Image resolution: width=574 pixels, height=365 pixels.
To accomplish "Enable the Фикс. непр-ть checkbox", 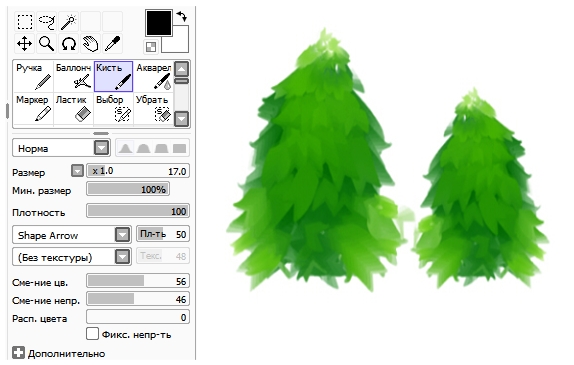I will point(92,334).
